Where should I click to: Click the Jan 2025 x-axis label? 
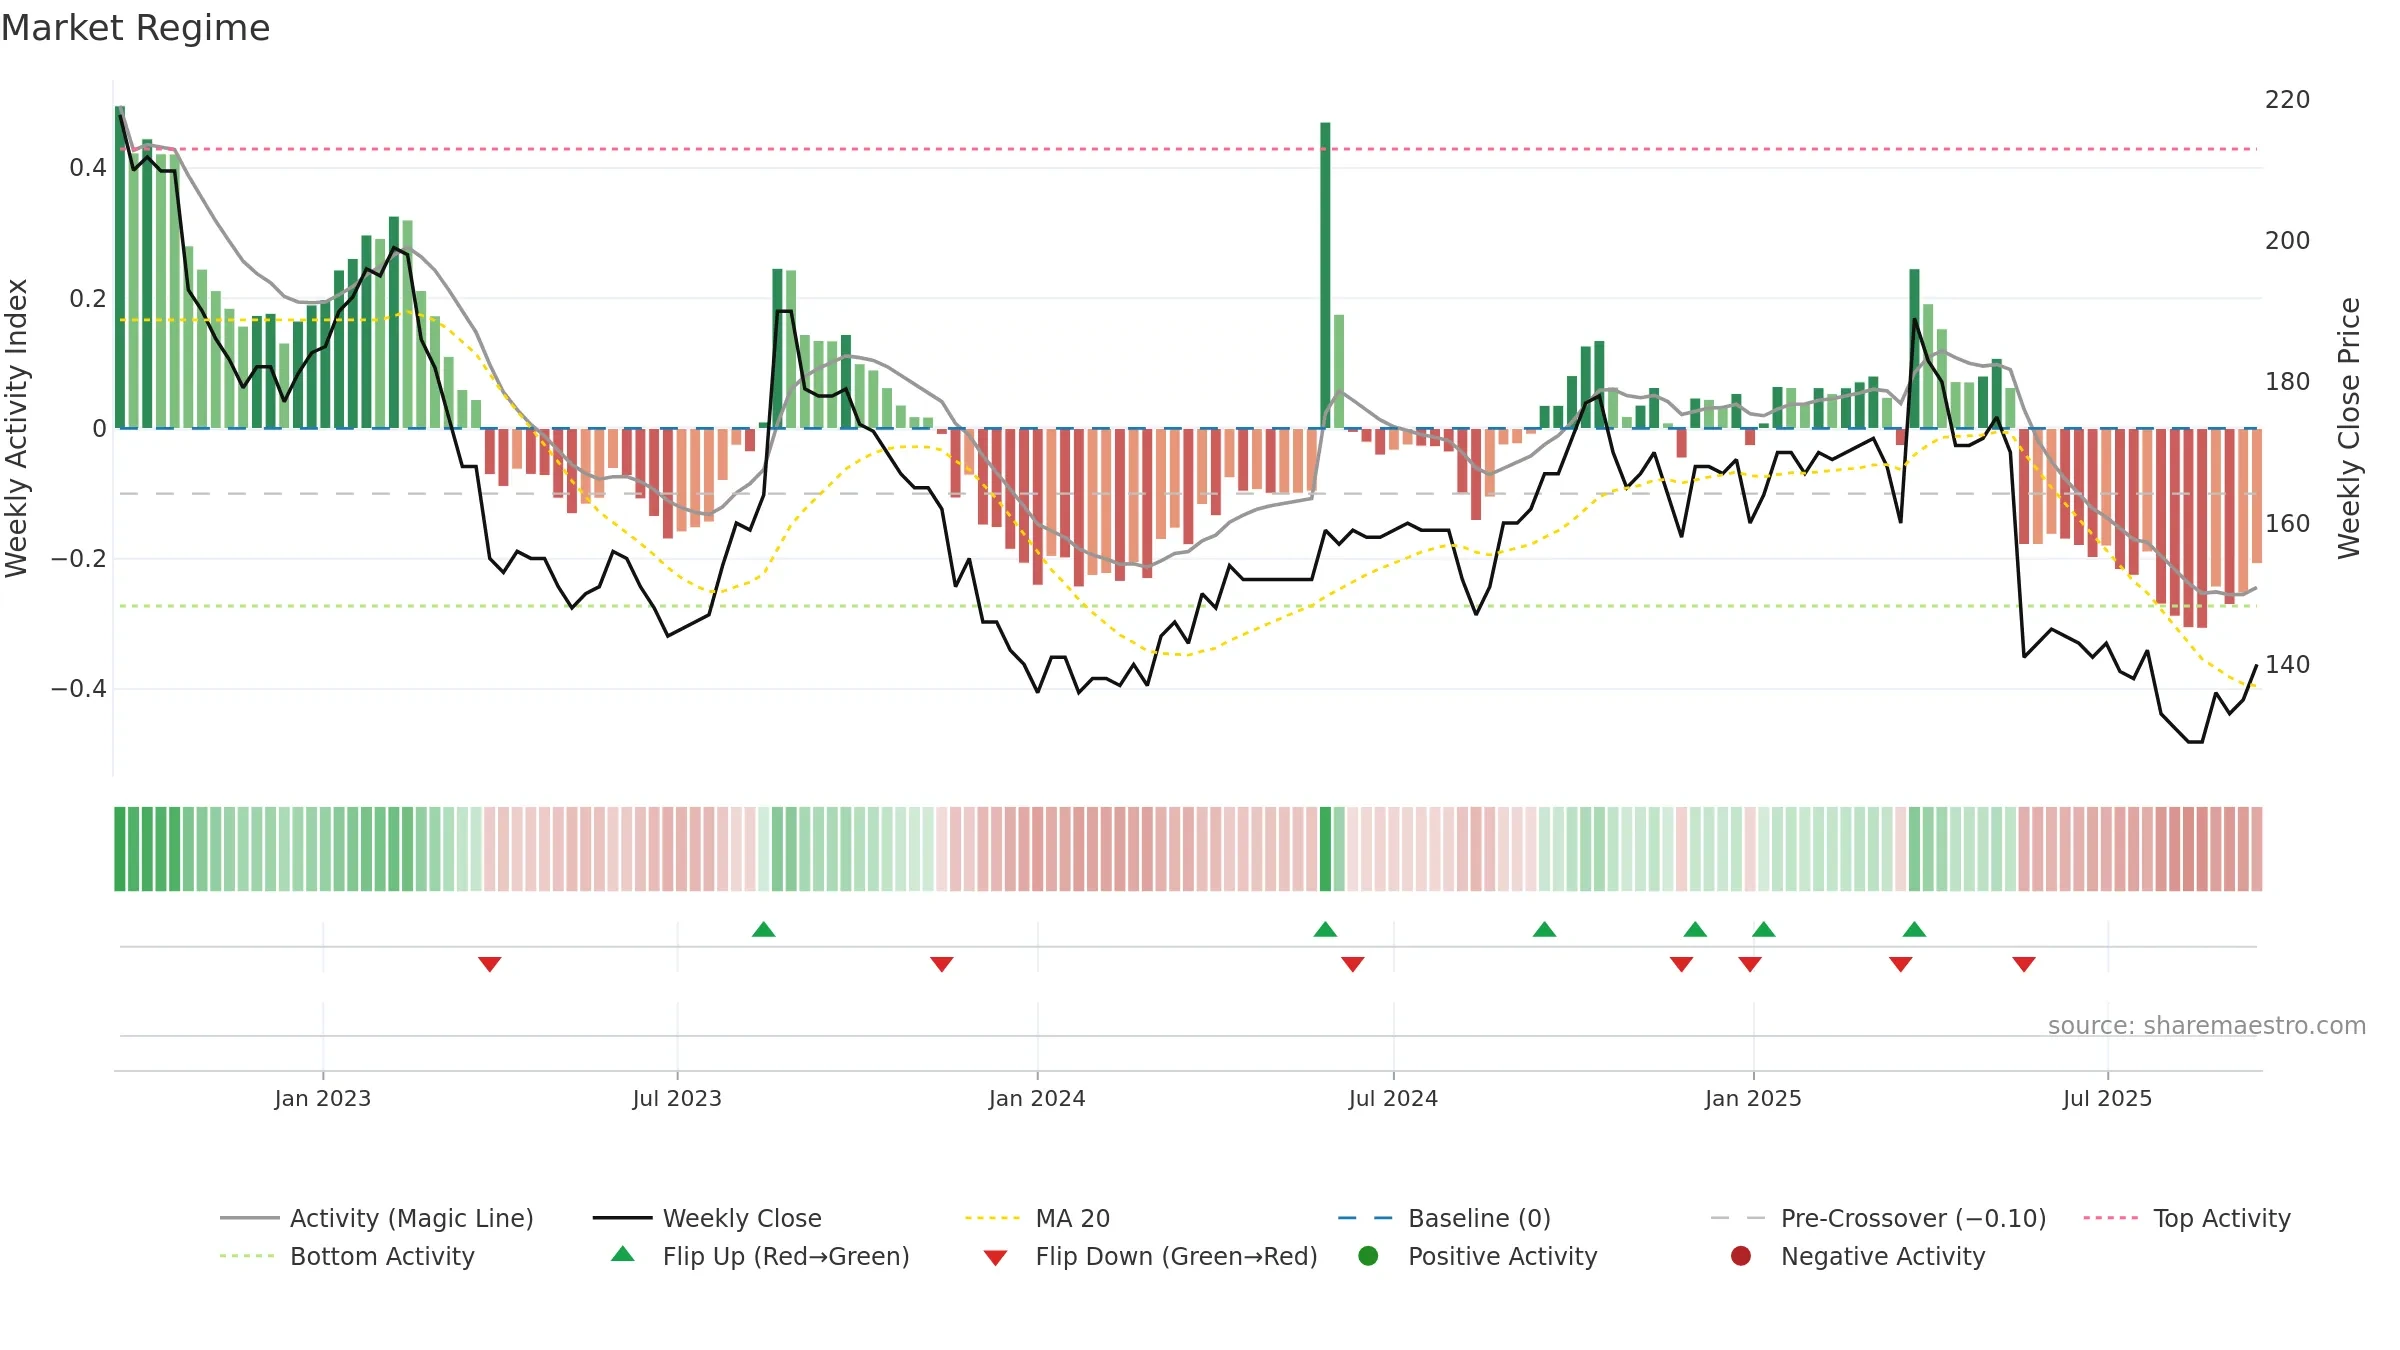tap(1753, 1098)
